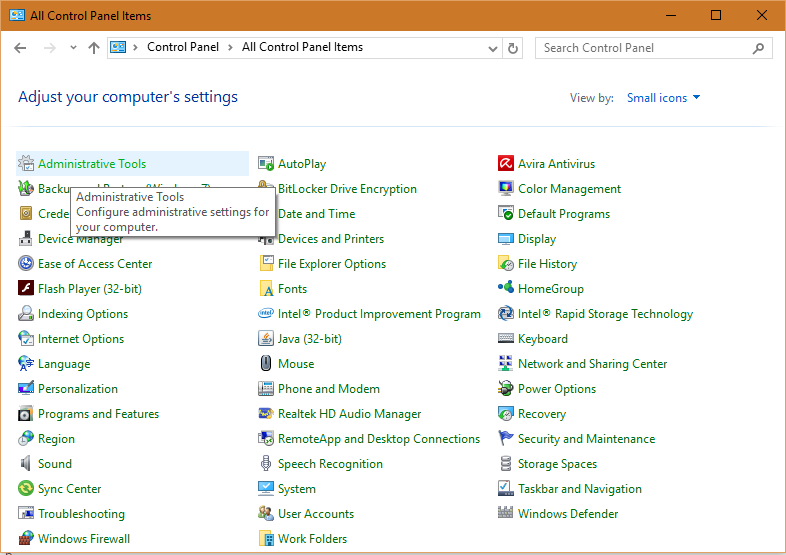
Task: Click the Security and Maintenance flag icon
Action: pyautogui.click(x=506, y=438)
